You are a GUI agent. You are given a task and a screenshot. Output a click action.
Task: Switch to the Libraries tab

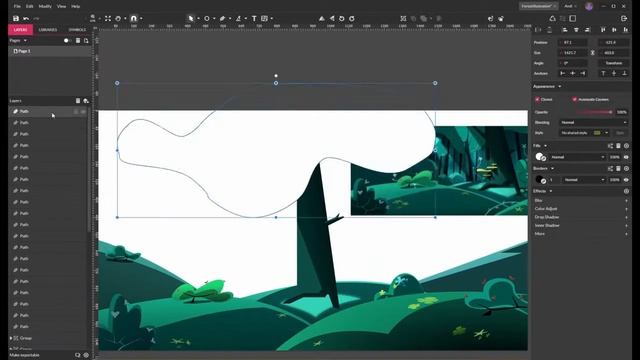coord(48,30)
